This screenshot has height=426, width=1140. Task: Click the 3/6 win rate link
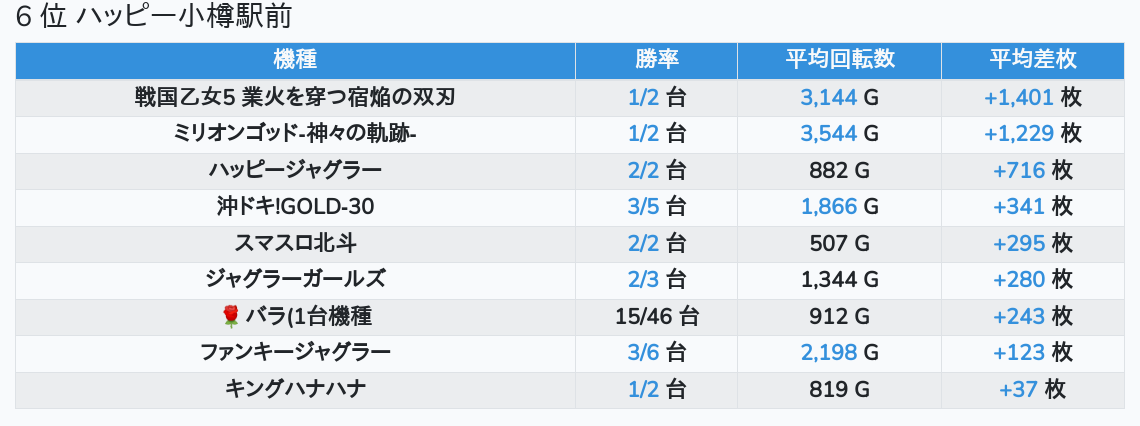643,353
